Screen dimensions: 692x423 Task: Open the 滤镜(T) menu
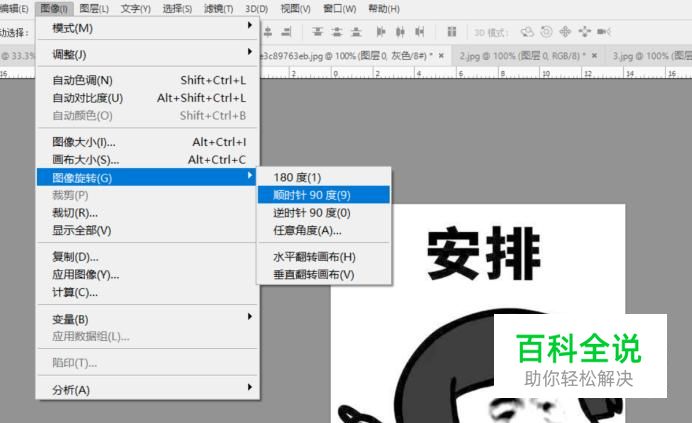(218, 8)
